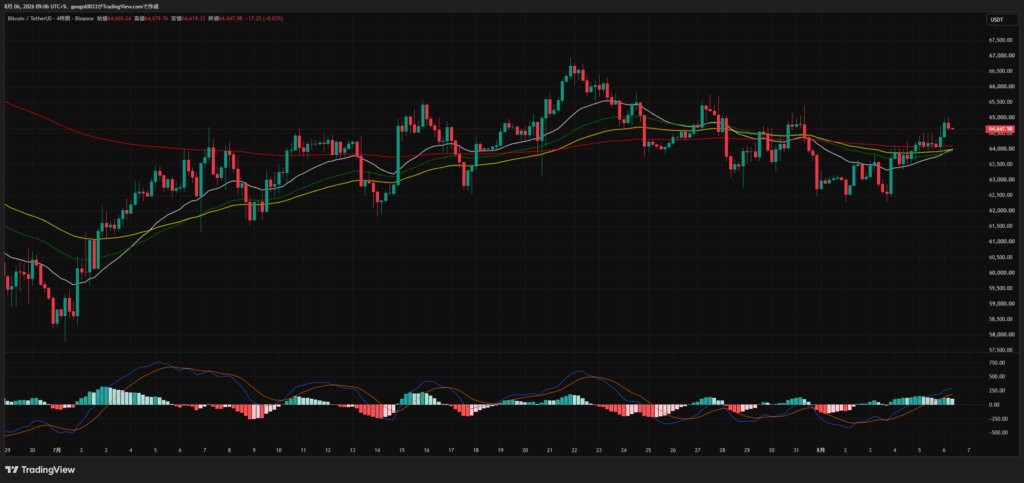Image resolution: width=1024 pixels, height=483 pixels.
Task: Click the 59,000.00 price axis label
Action: (1001, 304)
